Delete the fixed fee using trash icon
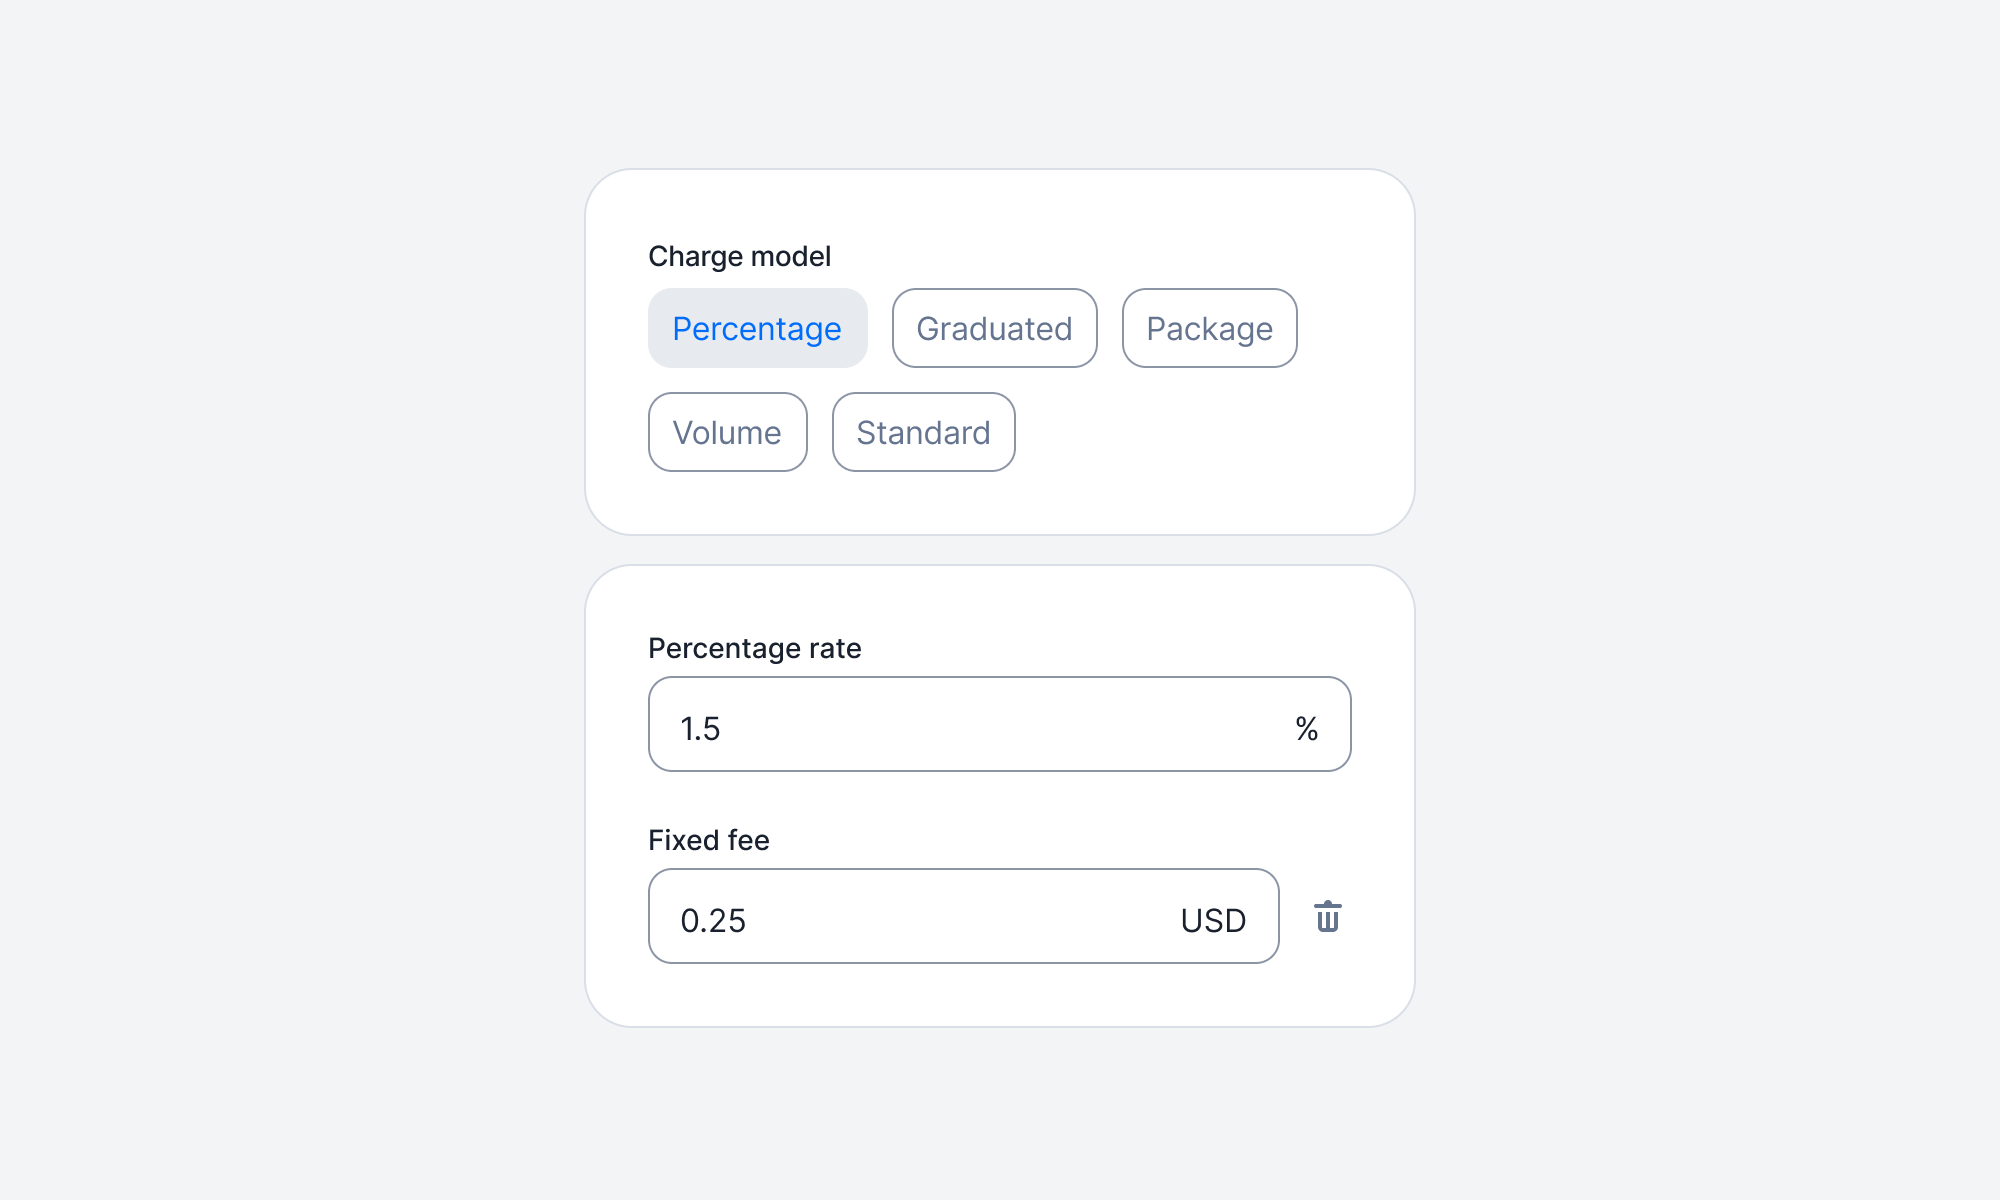Screen dimensions: 2000x1200 1327,917
